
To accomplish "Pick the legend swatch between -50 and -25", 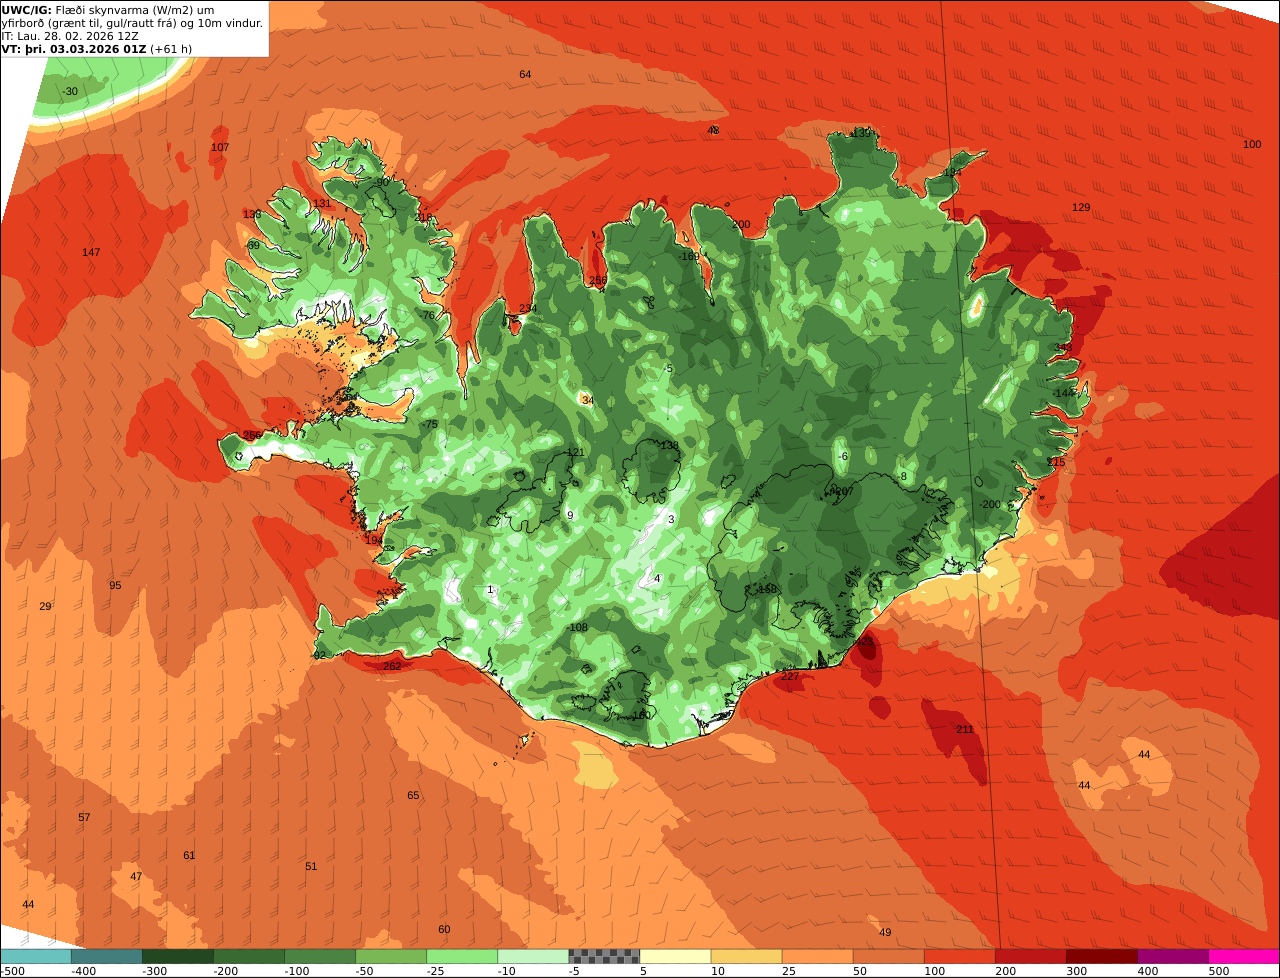I will pos(391,956).
